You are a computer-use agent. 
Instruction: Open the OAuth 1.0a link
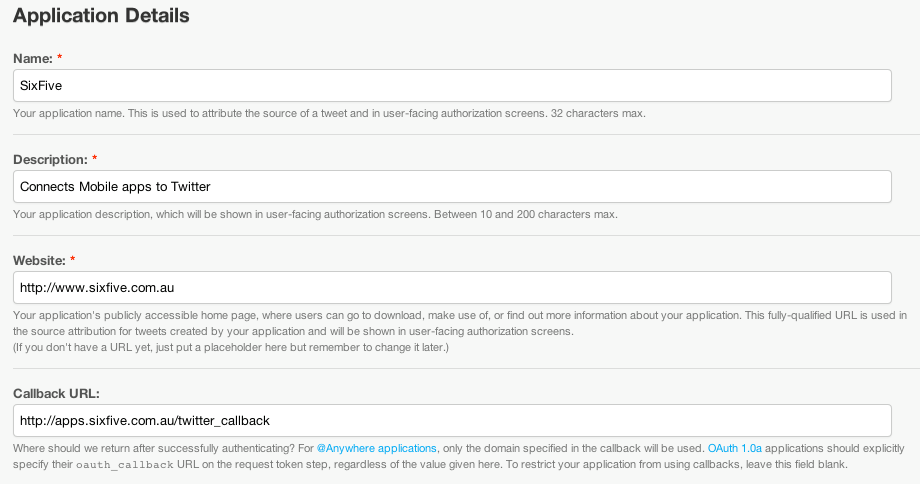pos(735,448)
